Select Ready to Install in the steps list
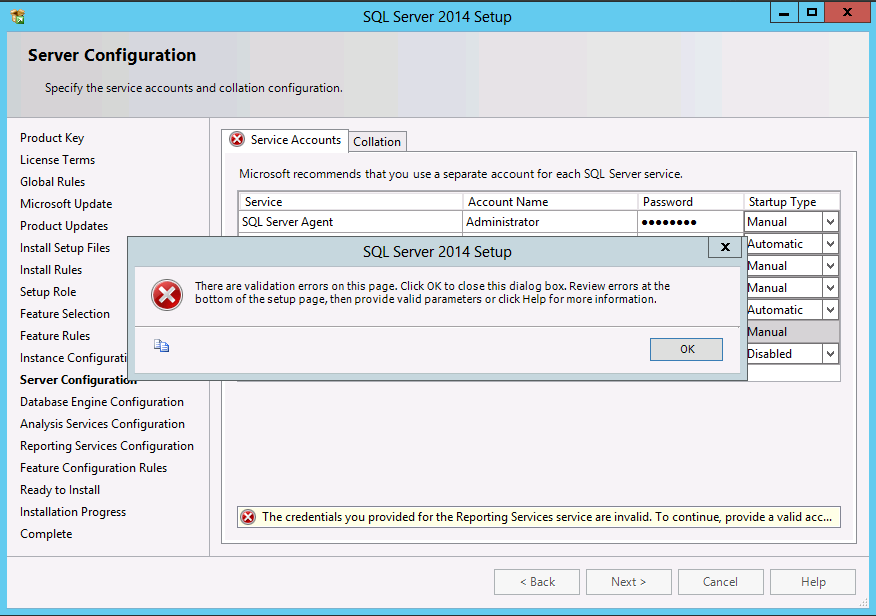 point(60,490)
